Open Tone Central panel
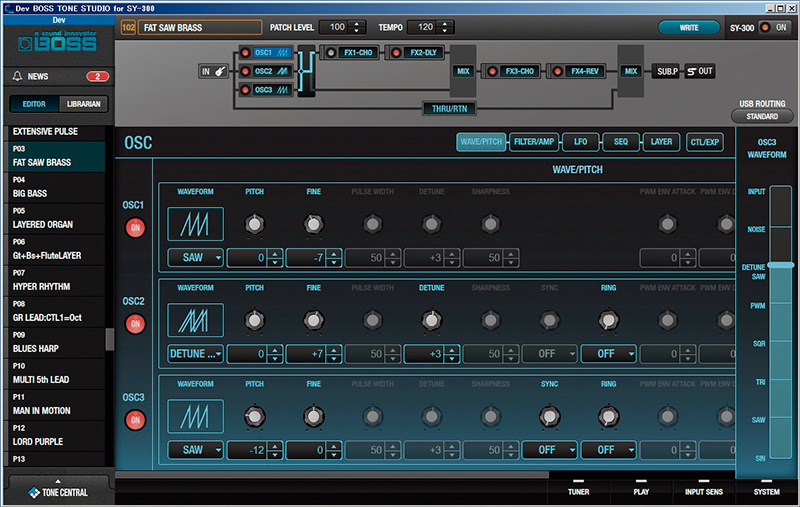This screenshot has height=507, width=800. click(x=58, y=492)
